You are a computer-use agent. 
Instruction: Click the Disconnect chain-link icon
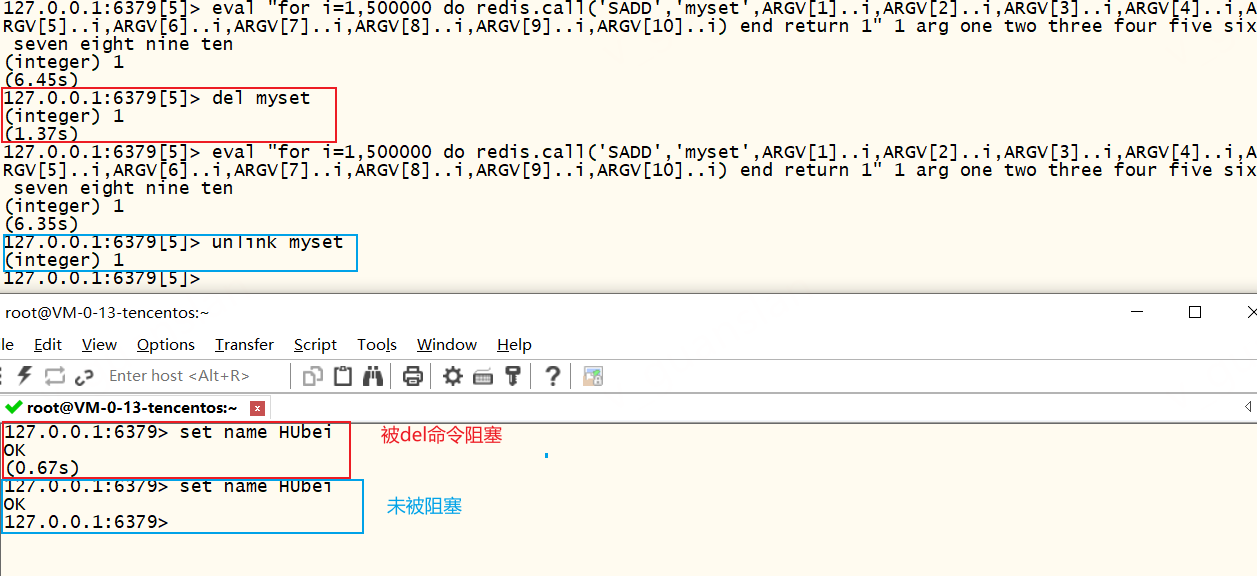pyautogui.click(x=84, y=376)
